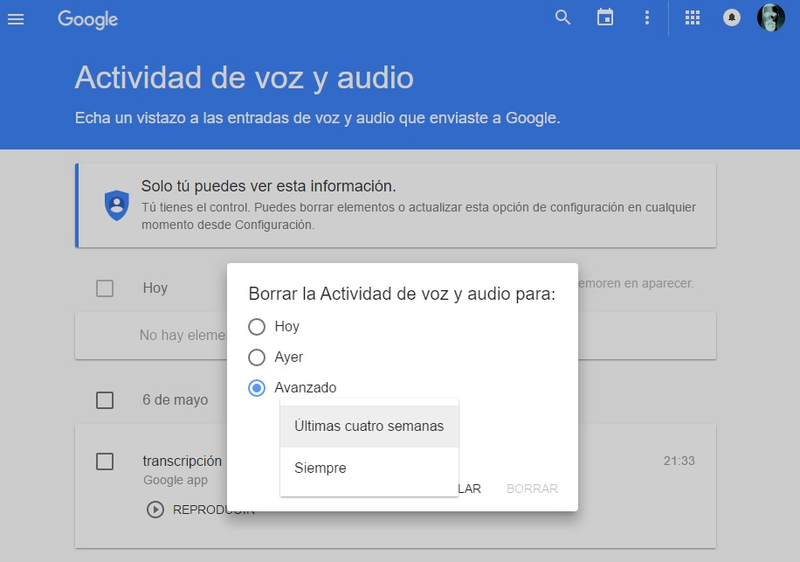This screenshot has height=562, width=800.
Task: Select the Ayer radio option
Action: point(257,357)
